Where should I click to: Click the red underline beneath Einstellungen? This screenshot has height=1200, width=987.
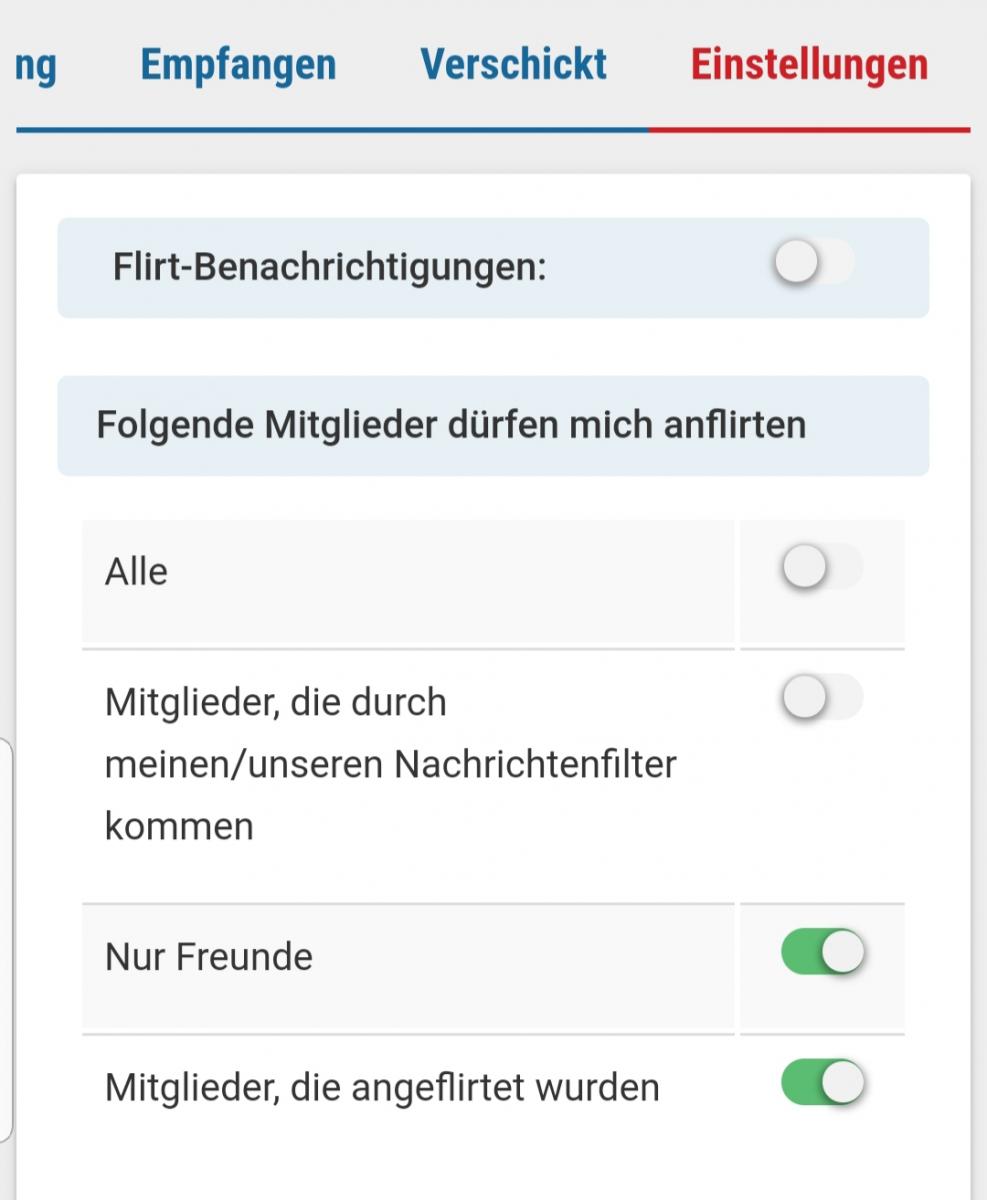click(x=809, y=130)
